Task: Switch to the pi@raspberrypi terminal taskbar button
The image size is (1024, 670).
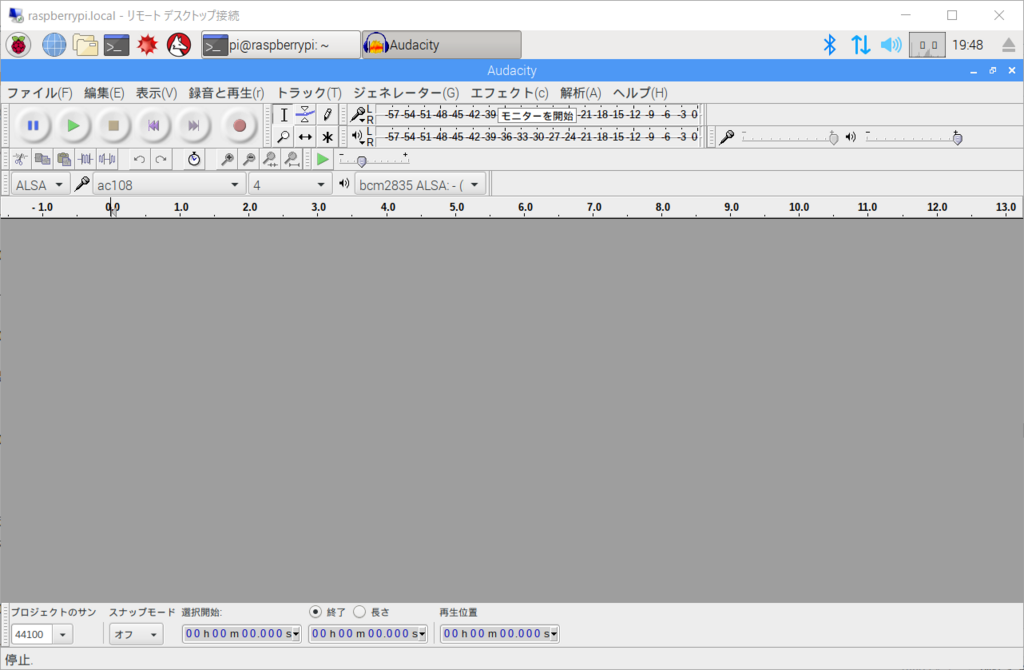Action: pos(281,45)
